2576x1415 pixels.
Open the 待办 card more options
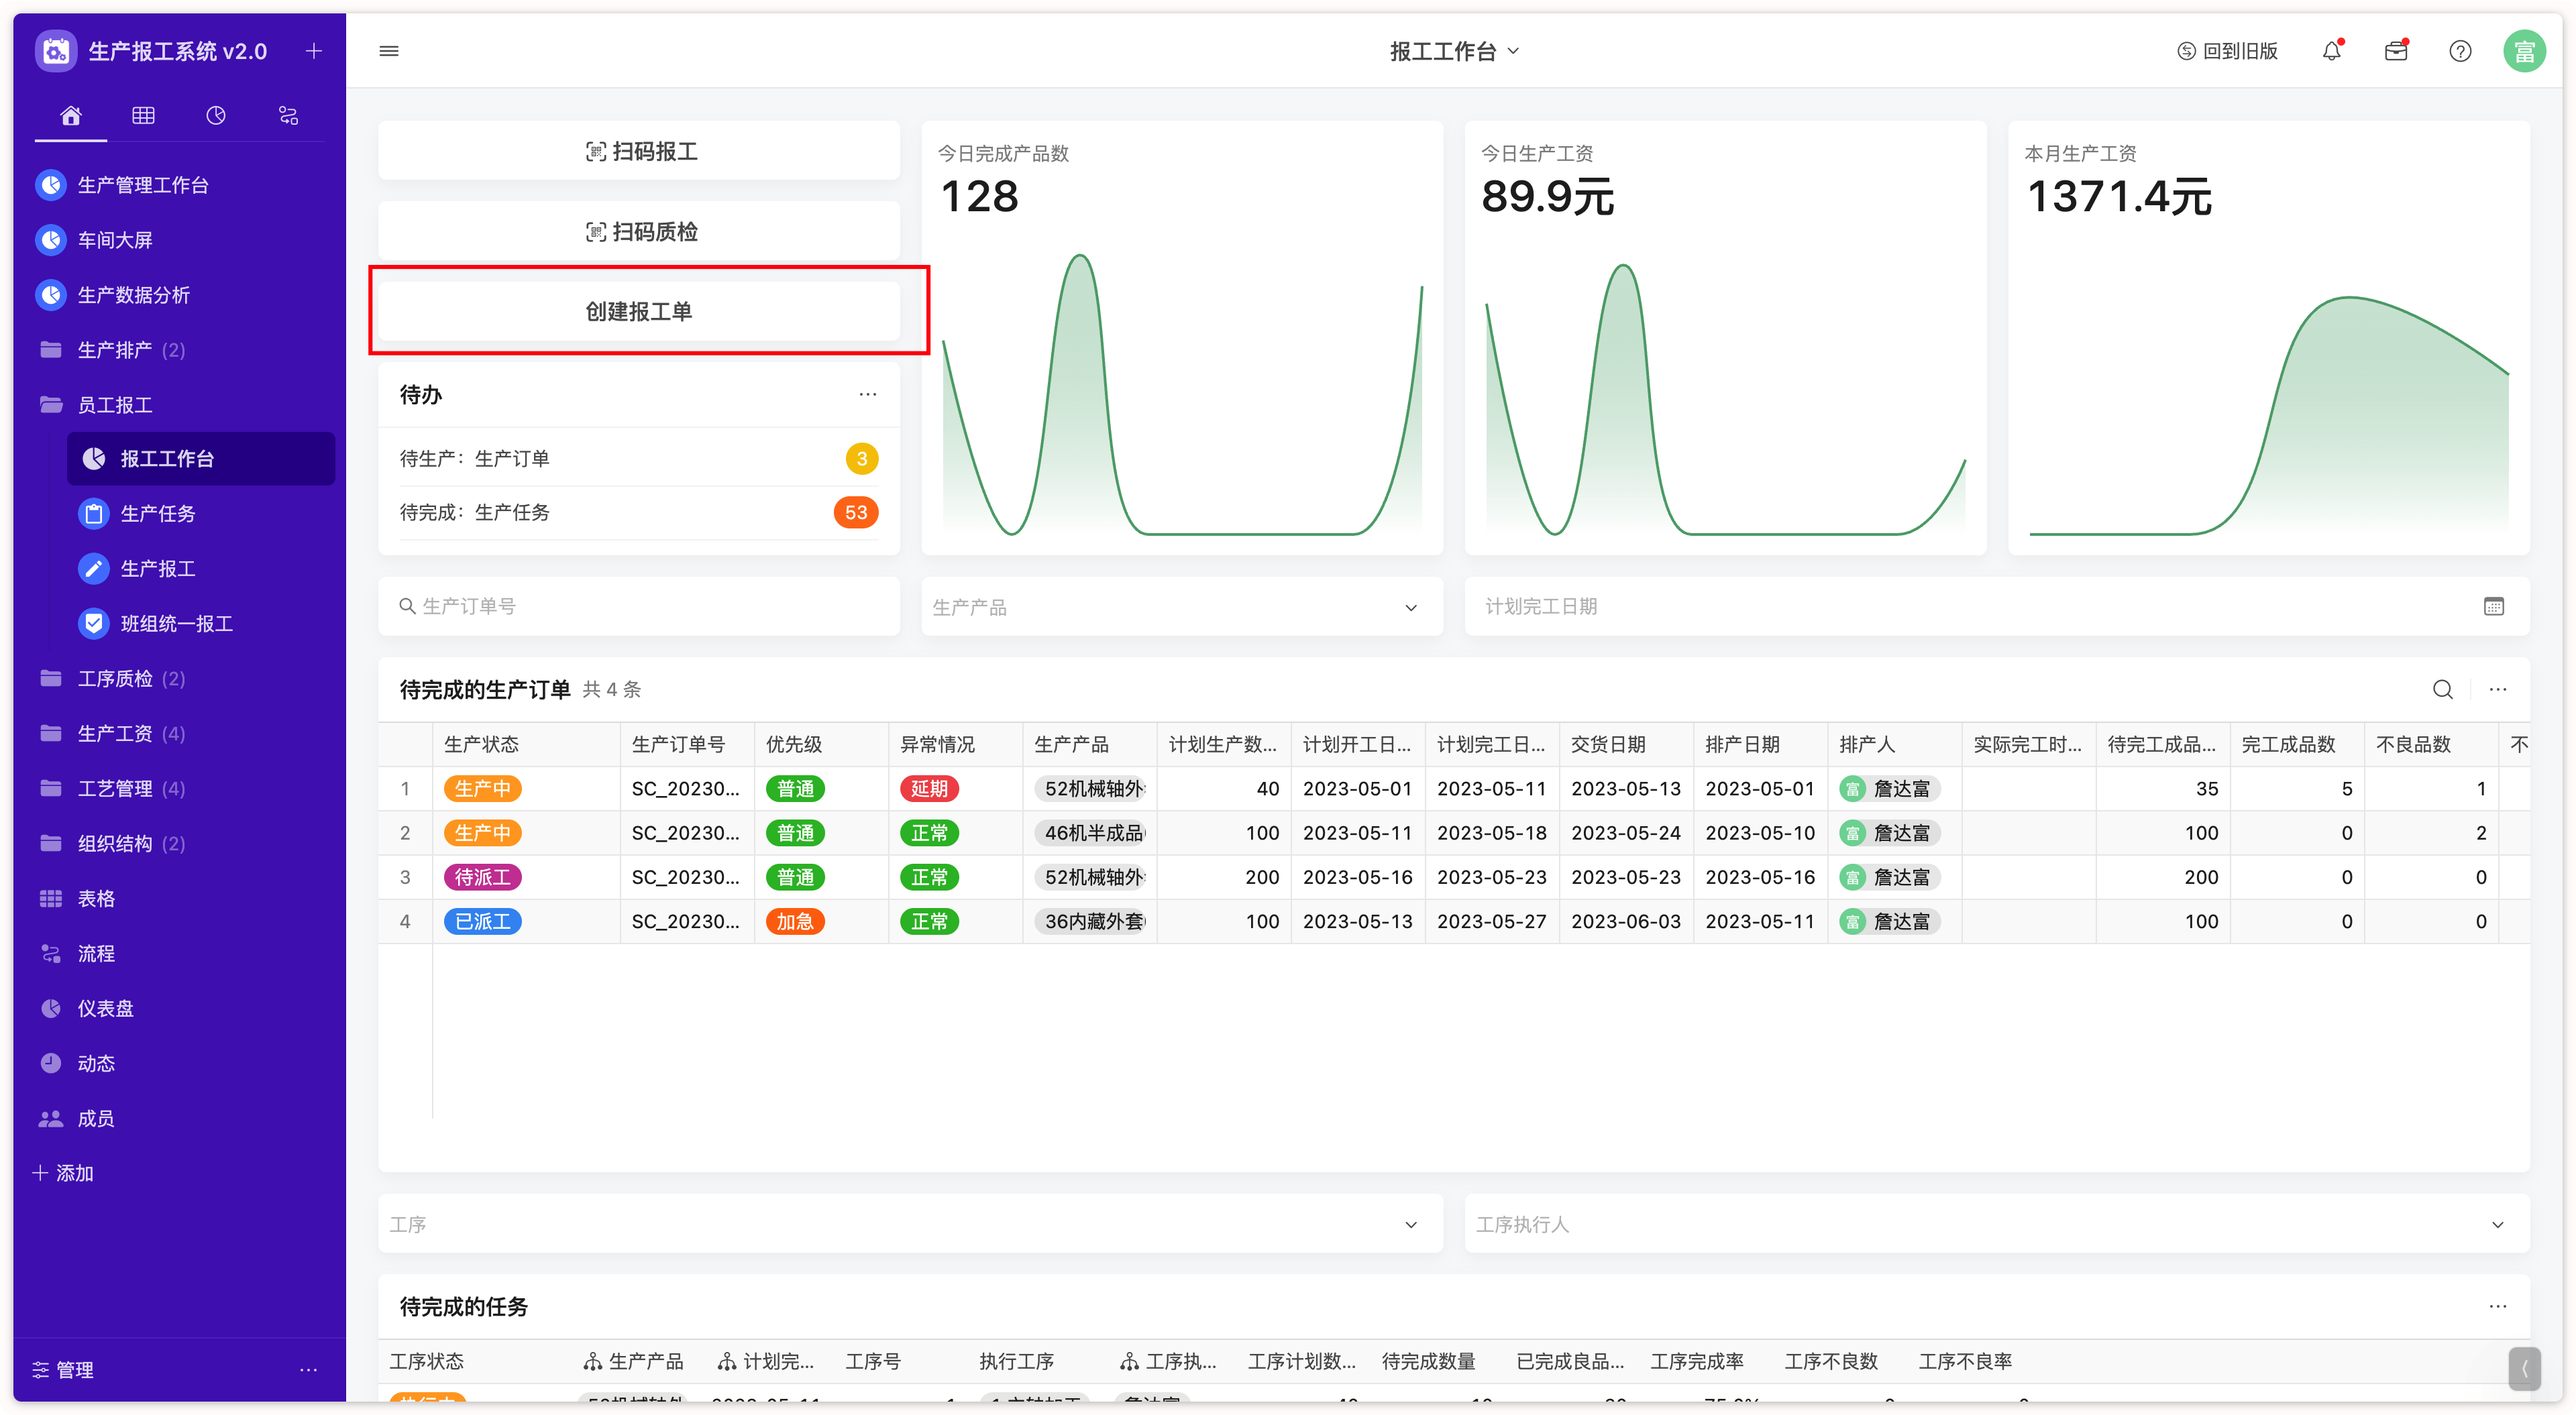(x=868, y=395)
